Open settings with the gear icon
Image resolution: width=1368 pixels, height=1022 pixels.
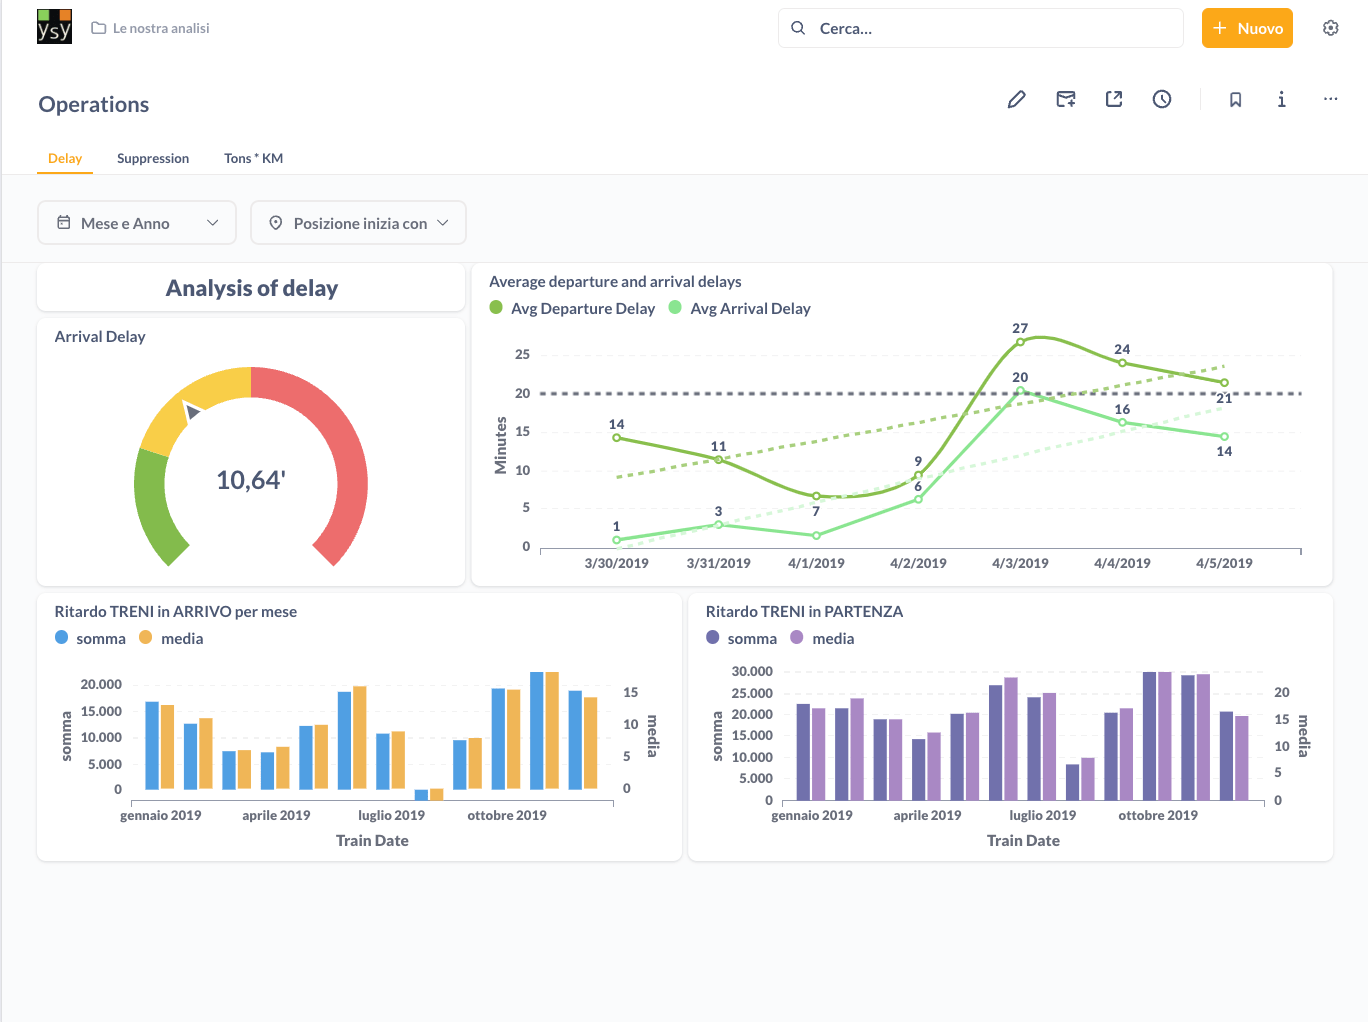pos(1330,27)
